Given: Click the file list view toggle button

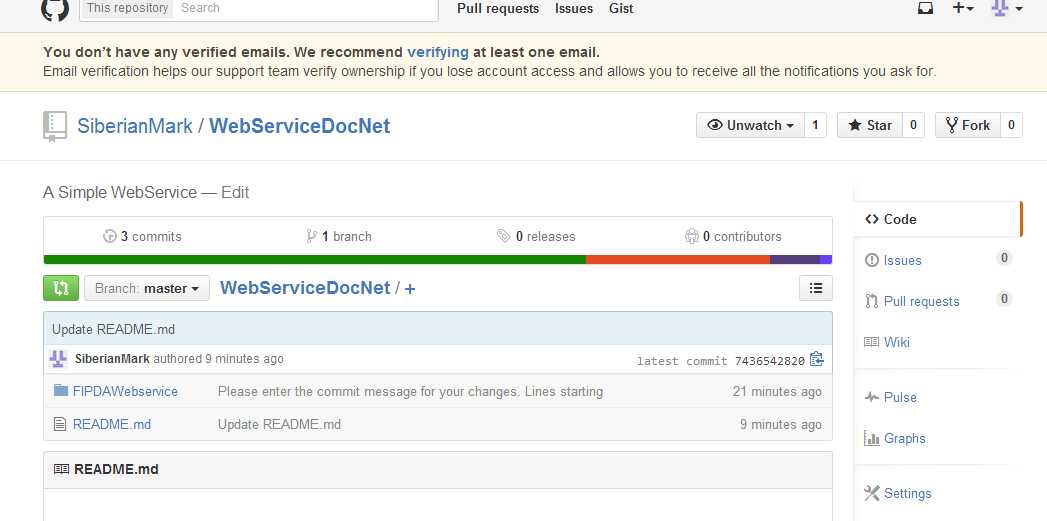Looking at the screenshot, I should tap(815, 288).
